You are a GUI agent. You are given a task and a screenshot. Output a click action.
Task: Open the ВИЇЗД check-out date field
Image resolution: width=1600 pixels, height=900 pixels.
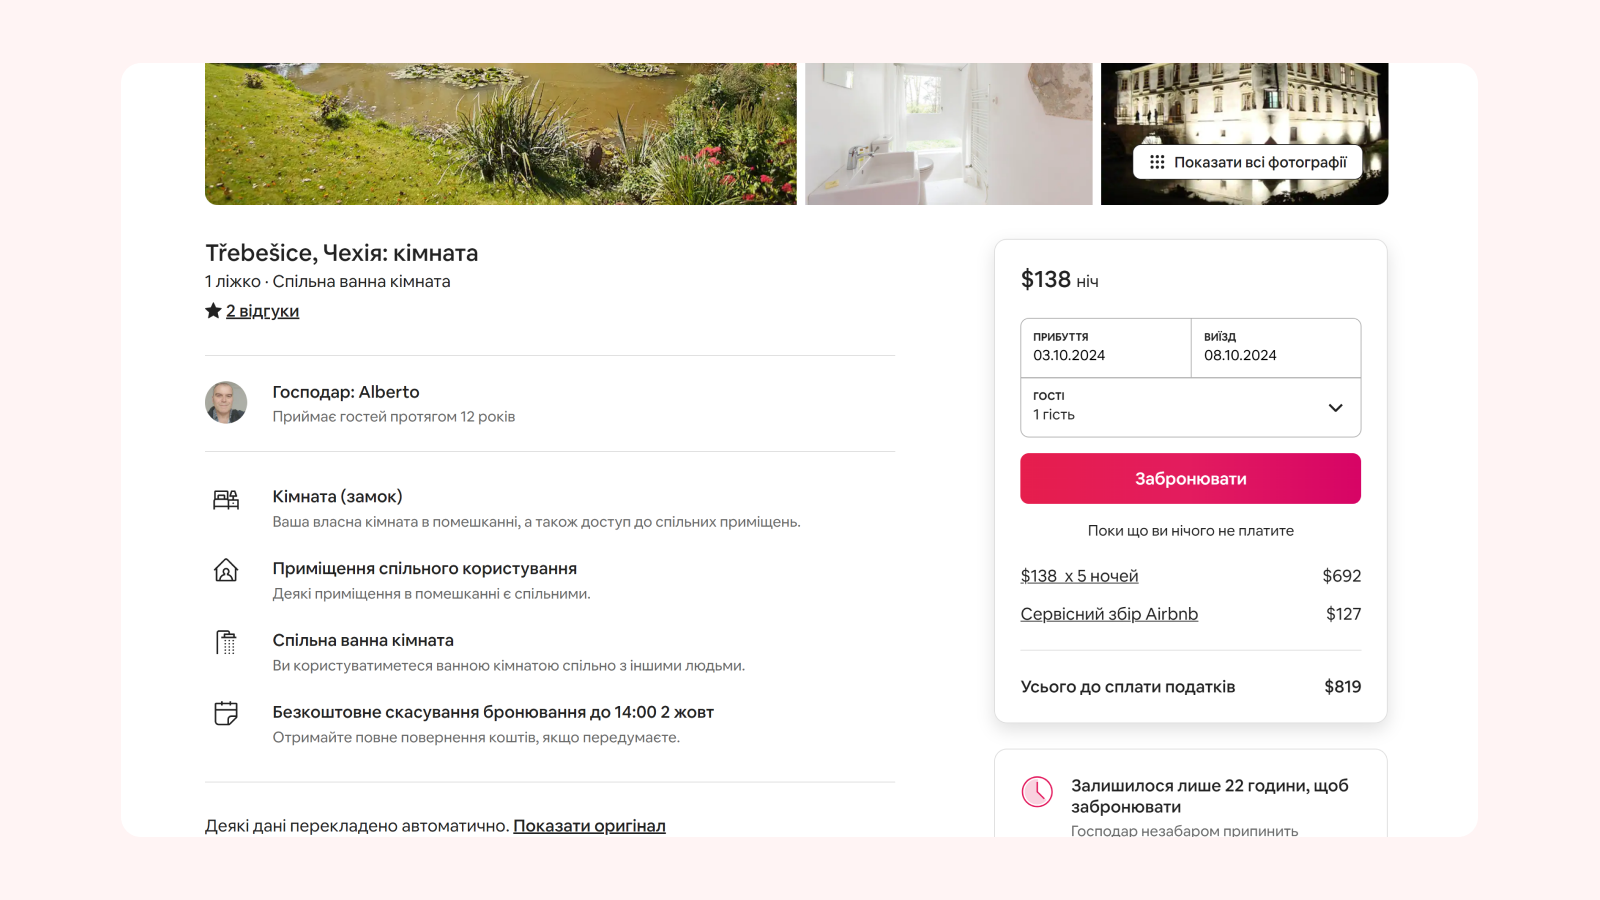coord(1275,347)
